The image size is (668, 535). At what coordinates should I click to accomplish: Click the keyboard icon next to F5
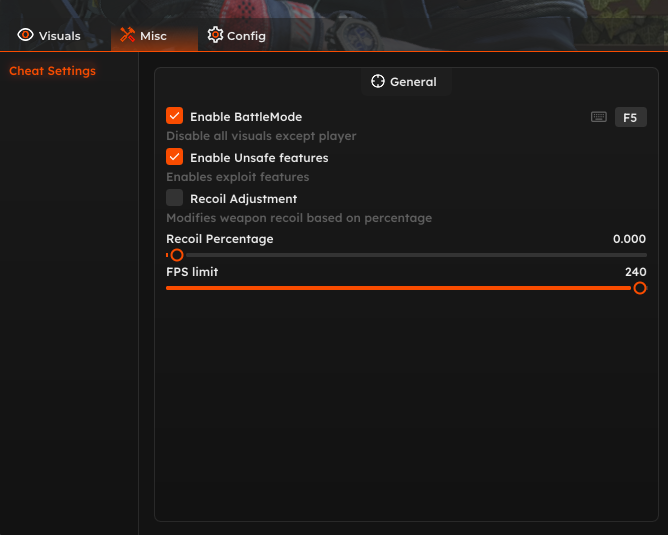(599, 117)
